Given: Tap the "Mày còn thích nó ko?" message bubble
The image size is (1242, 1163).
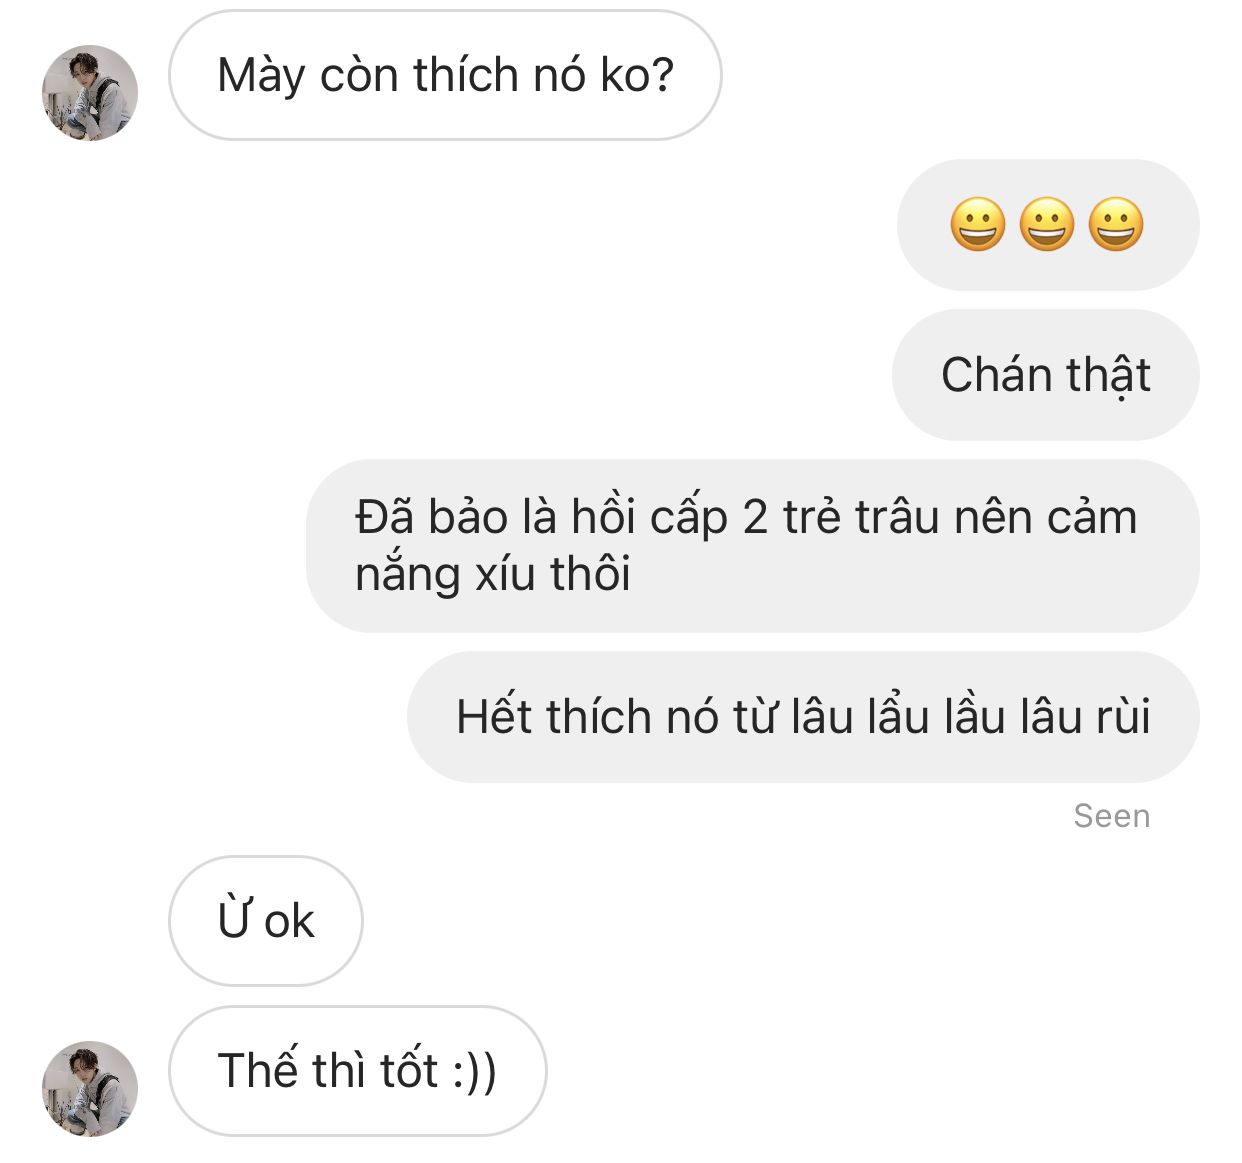Looking at the screenshot, I should pyautogui.click(x=445, y=75).
